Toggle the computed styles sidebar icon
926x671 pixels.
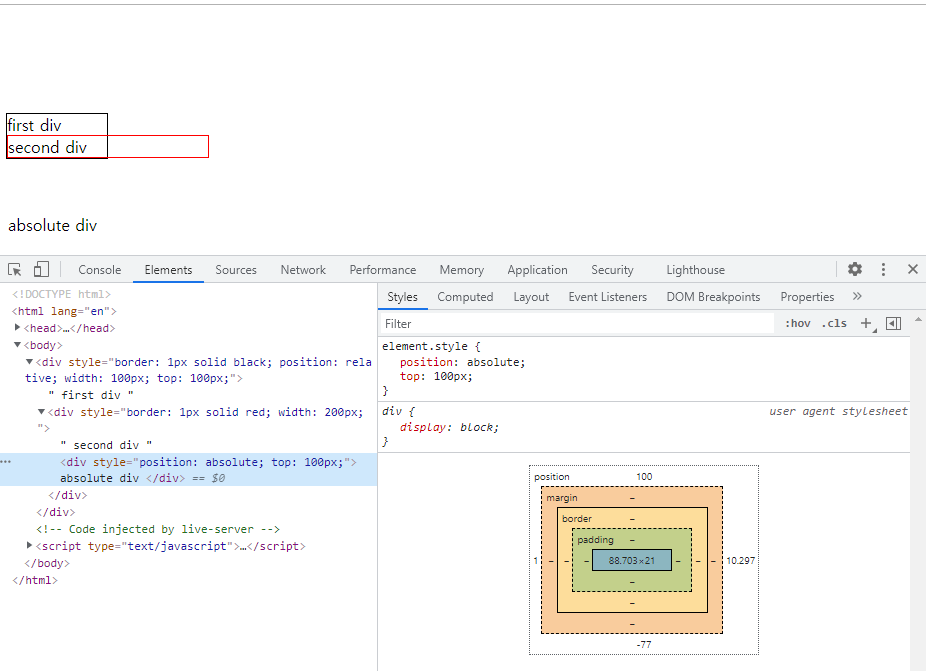point(894,323)
